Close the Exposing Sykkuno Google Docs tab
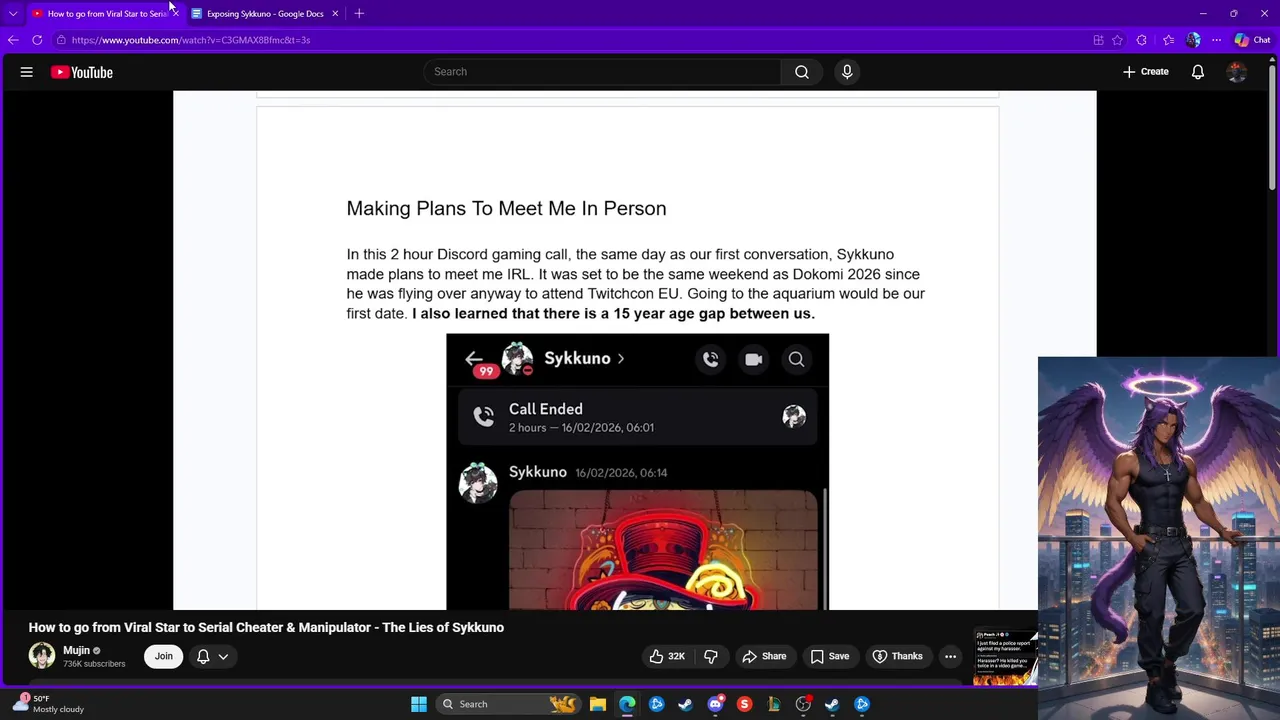 point(335,14)
